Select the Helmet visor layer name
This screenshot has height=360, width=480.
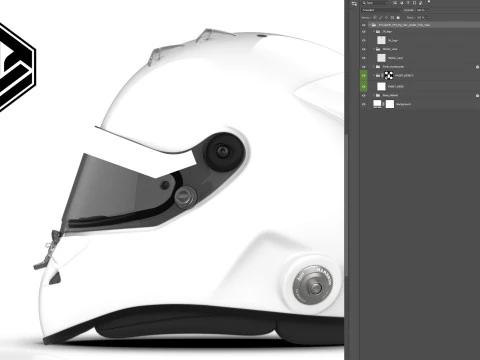pos(395,58)
